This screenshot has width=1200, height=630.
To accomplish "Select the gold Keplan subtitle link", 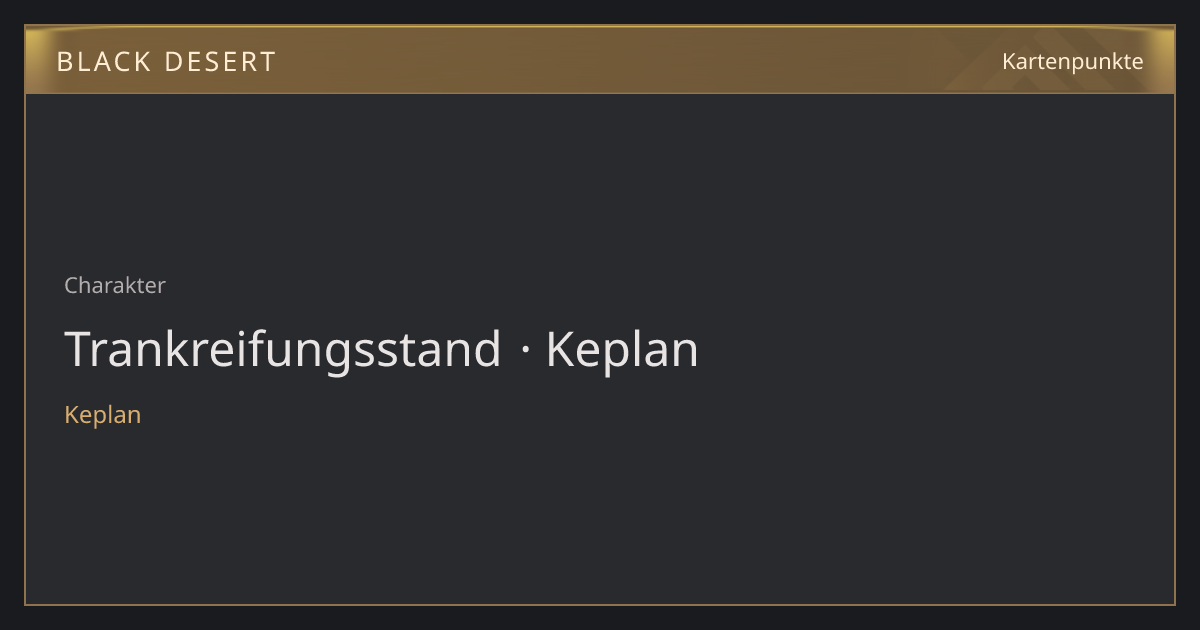I will [x=102, y=415].
